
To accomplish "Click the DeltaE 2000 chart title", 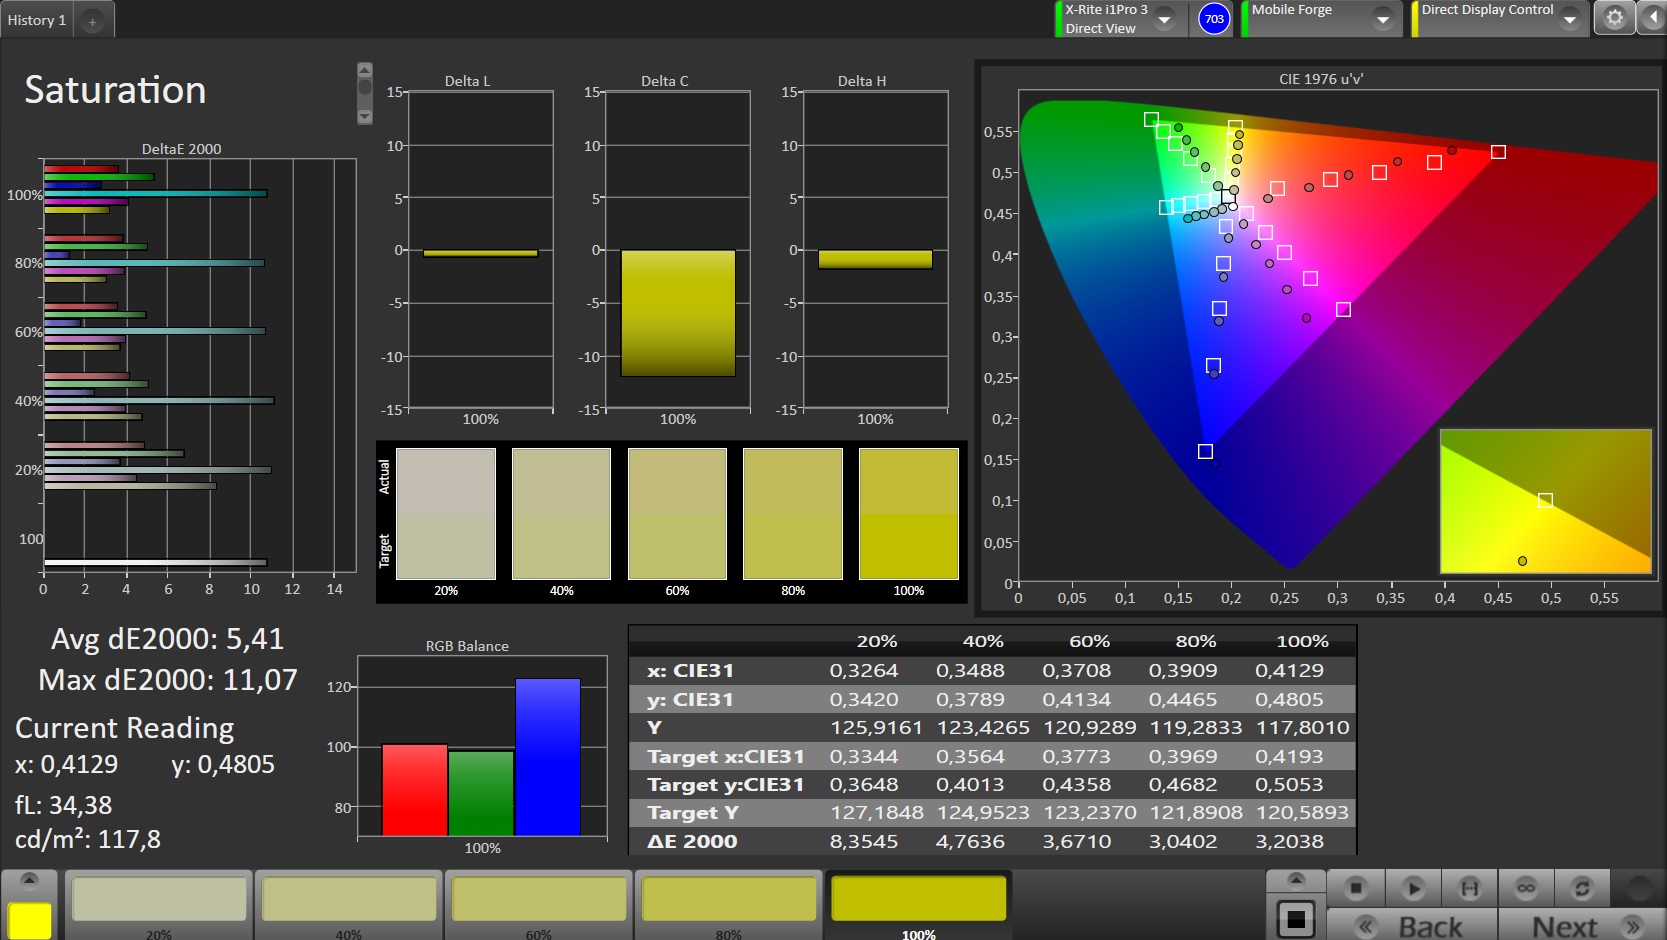I will (181, 149).
